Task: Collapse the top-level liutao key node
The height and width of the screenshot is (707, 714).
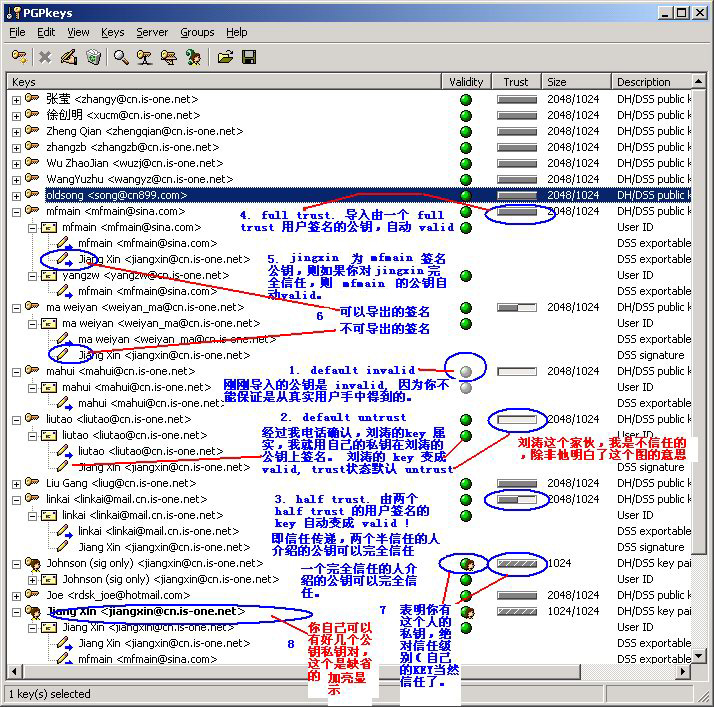Action: (x=16, y=420)
